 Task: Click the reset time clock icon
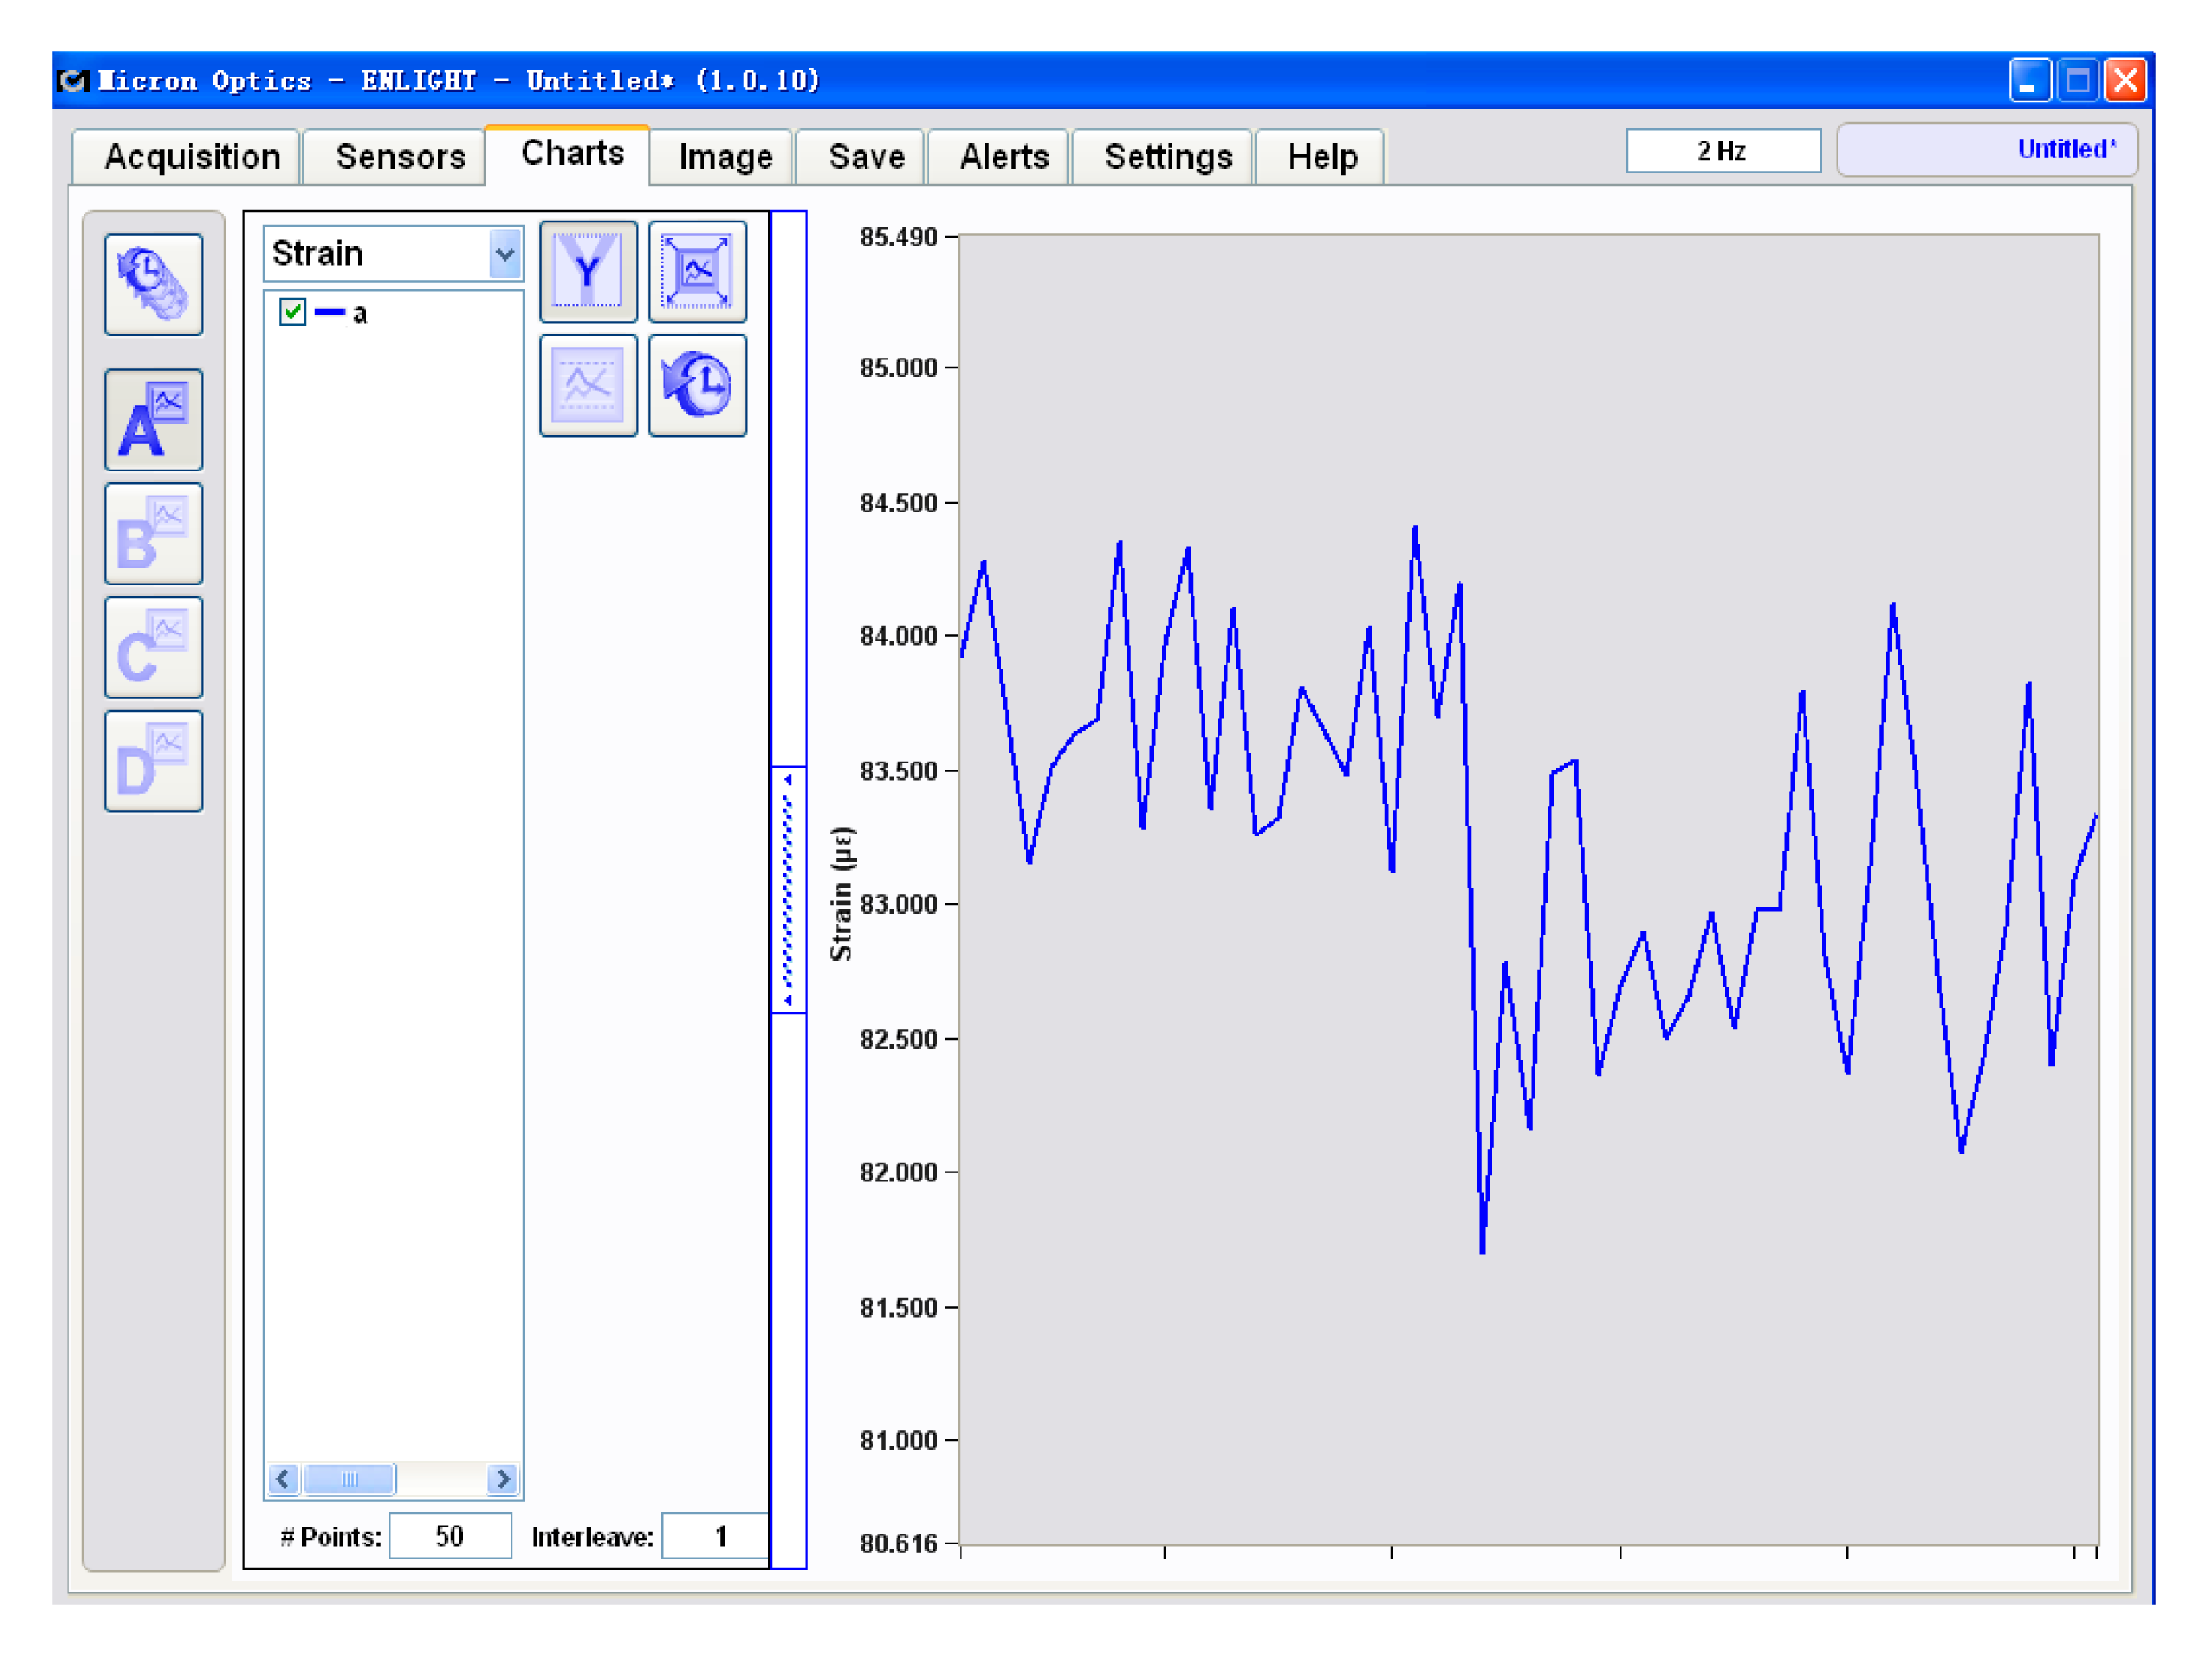pyautogui.click(x=697, y=385)
